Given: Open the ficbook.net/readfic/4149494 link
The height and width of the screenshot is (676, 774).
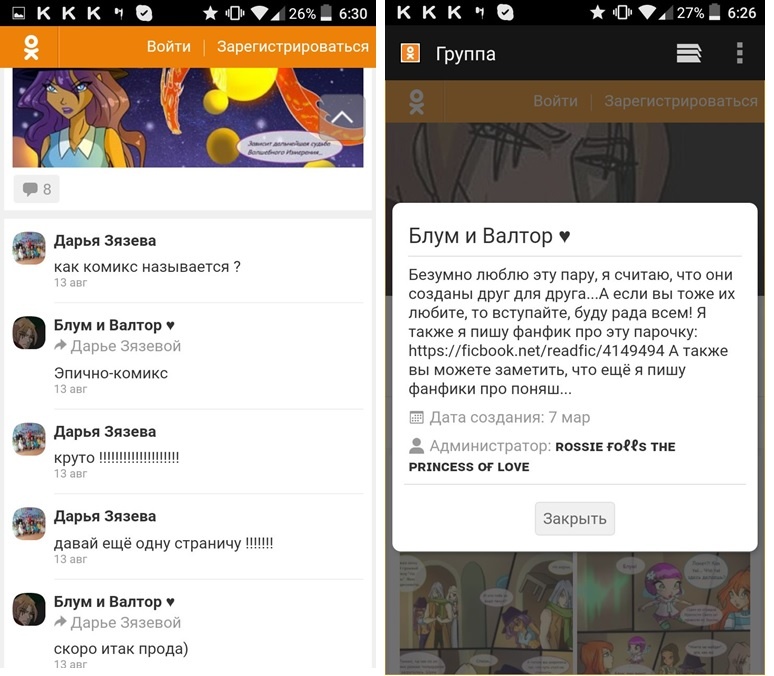Looking at the screenshot, I should click(536, 351).
